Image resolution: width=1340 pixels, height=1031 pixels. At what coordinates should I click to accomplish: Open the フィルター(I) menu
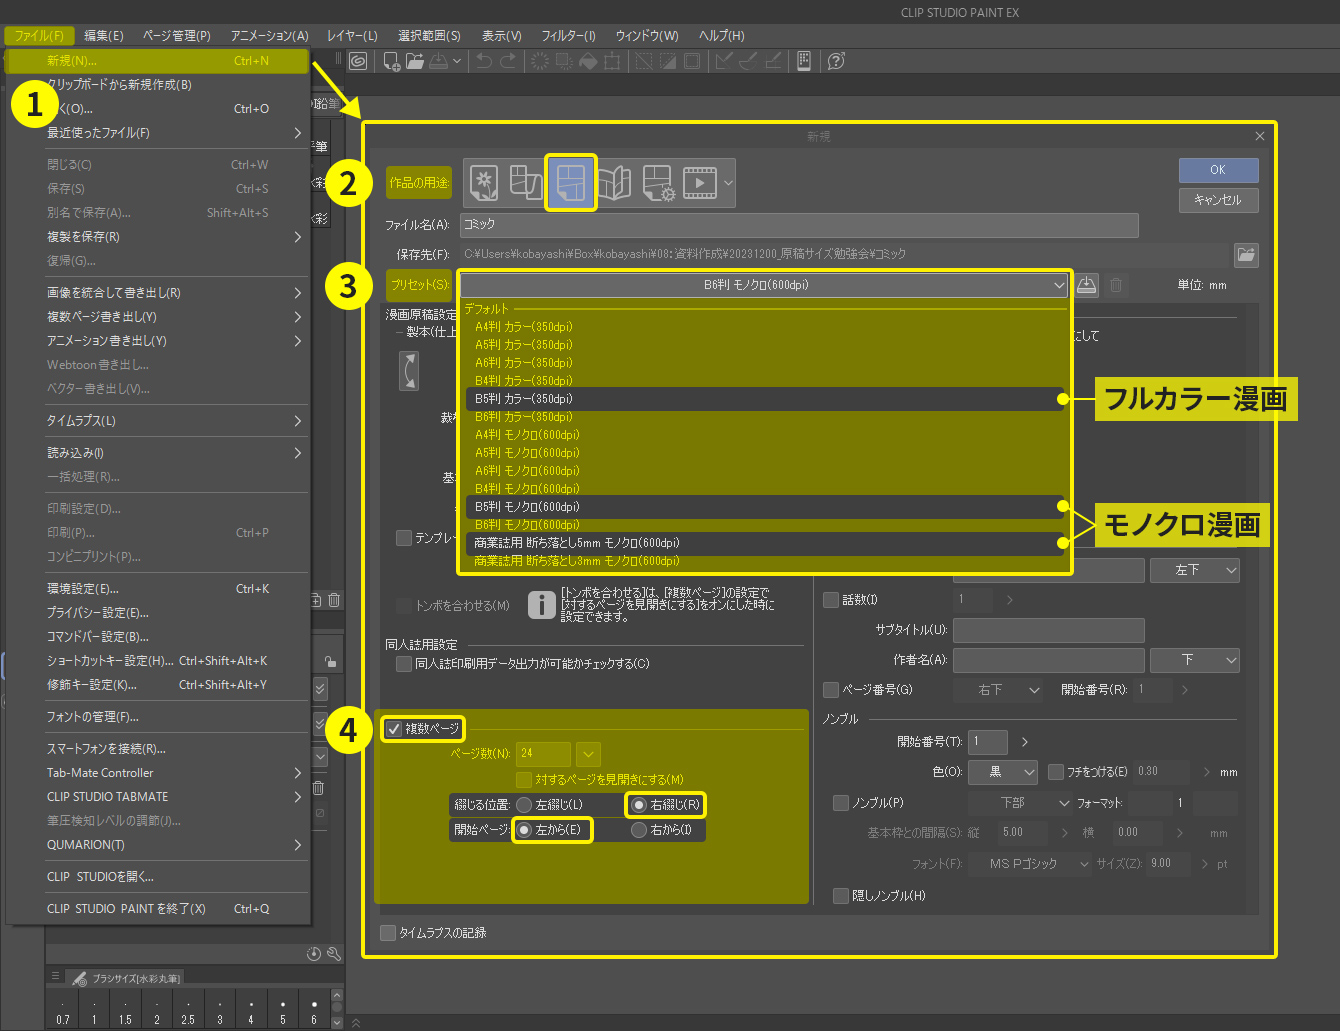[x=568, y=35]
